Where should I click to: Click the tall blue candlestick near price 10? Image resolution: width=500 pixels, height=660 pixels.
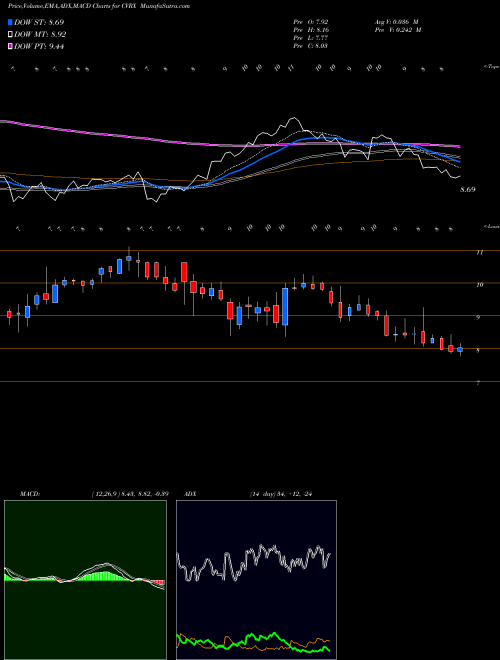(x=285, y=306)
